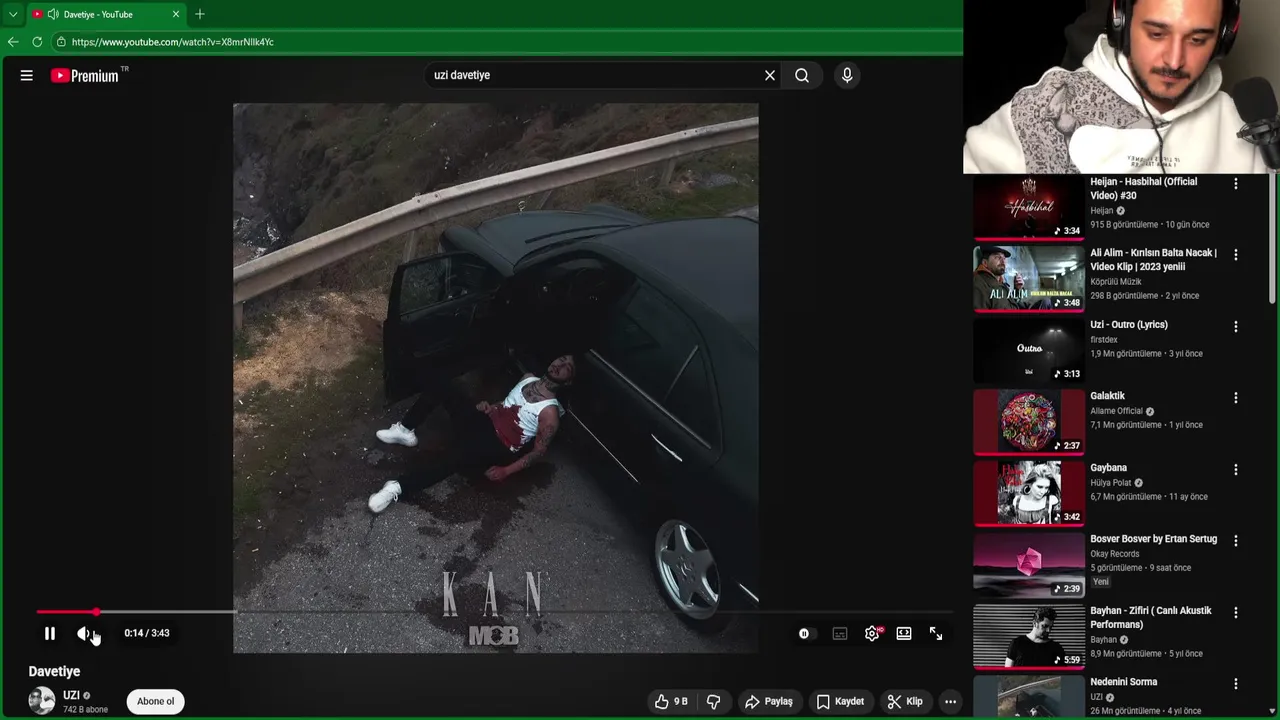Screen dimensions: 1280x720
Task: Seek using the red video progress bar
Action: point(495,612)
